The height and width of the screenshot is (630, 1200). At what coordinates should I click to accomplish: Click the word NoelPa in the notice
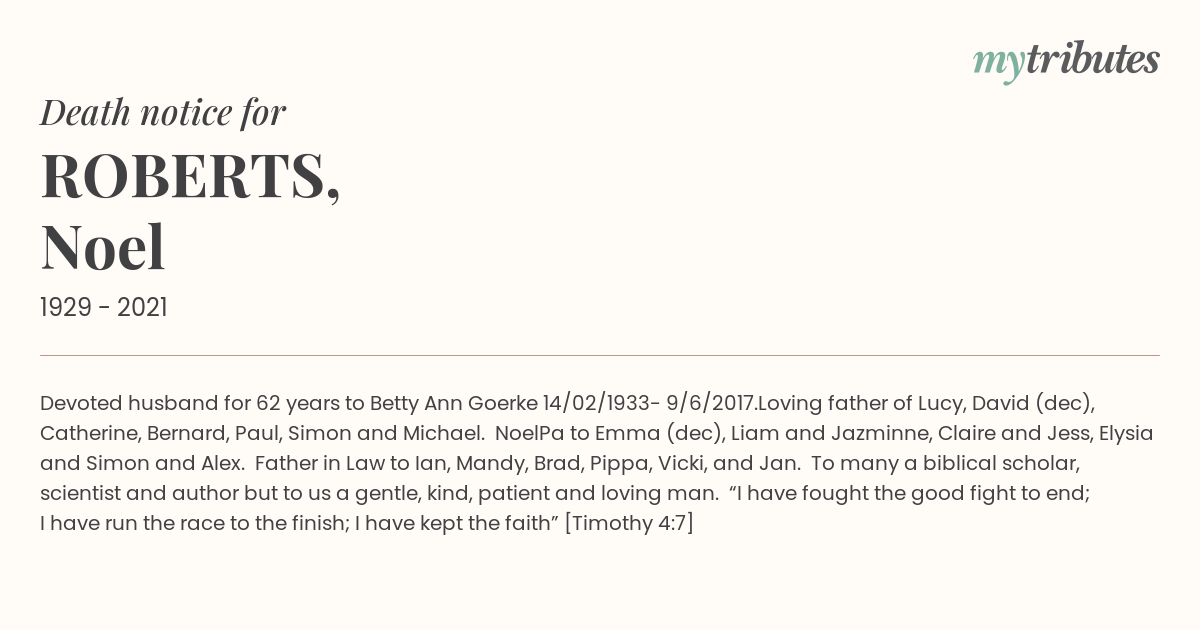tap(531, 434)
